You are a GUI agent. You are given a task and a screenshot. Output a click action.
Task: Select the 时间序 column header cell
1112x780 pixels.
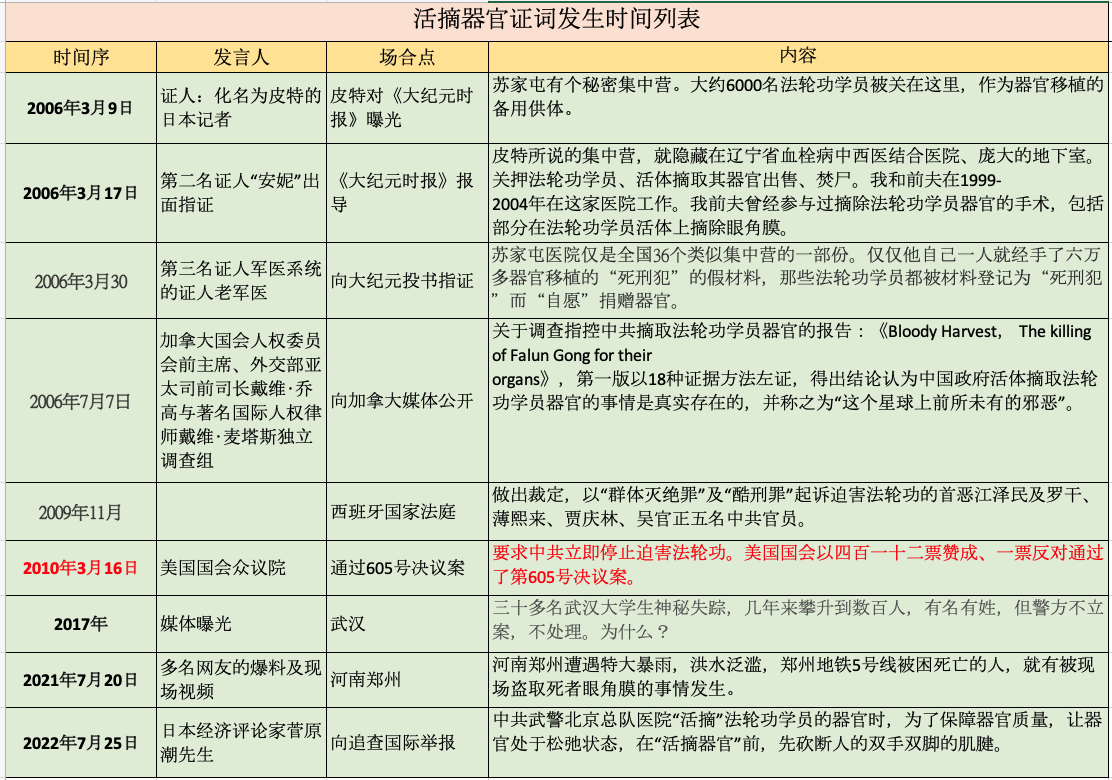click(80, 56)
